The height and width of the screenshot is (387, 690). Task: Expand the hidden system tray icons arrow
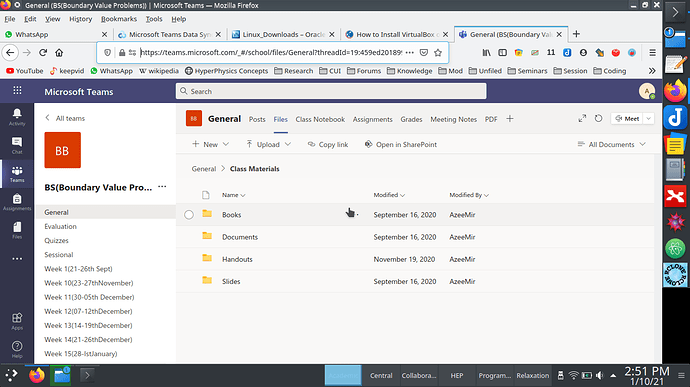pyautogui.click(x=613, y=376)
